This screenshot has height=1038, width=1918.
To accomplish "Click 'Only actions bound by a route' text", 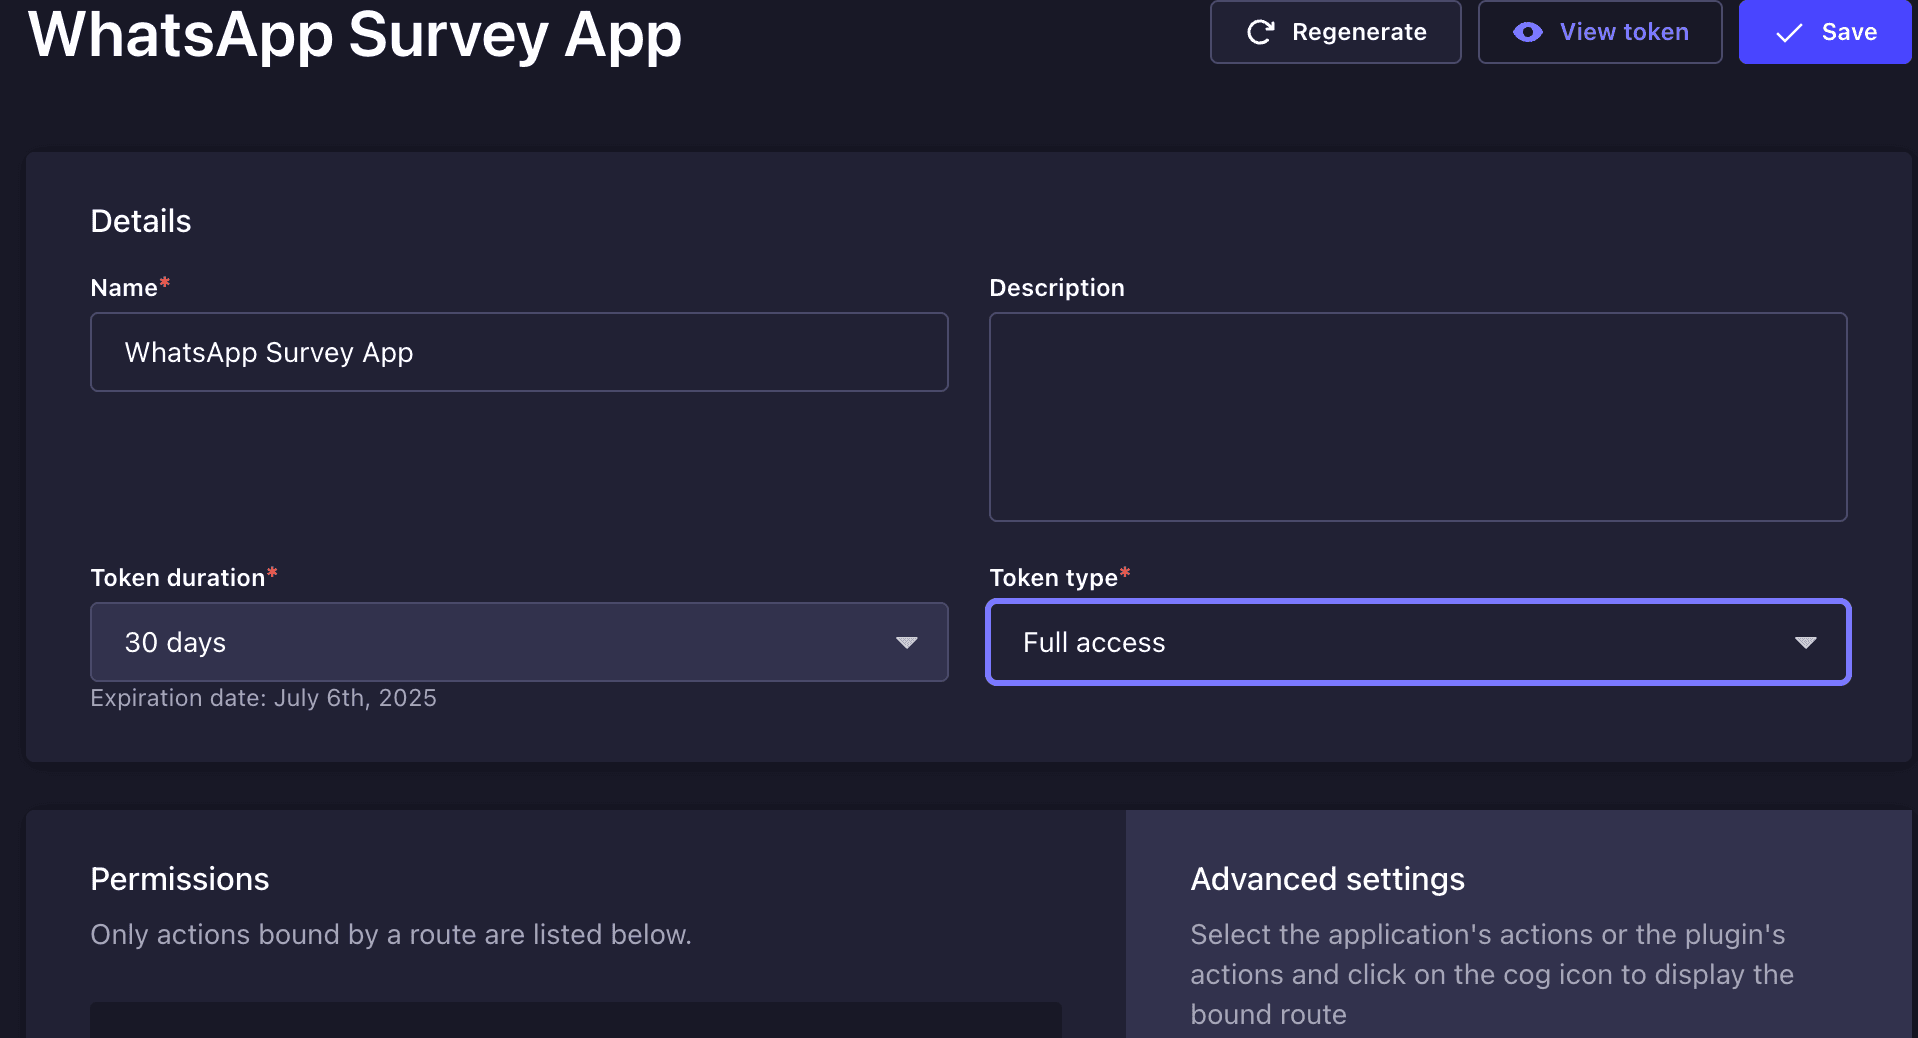I will click(x=391, y=934).
